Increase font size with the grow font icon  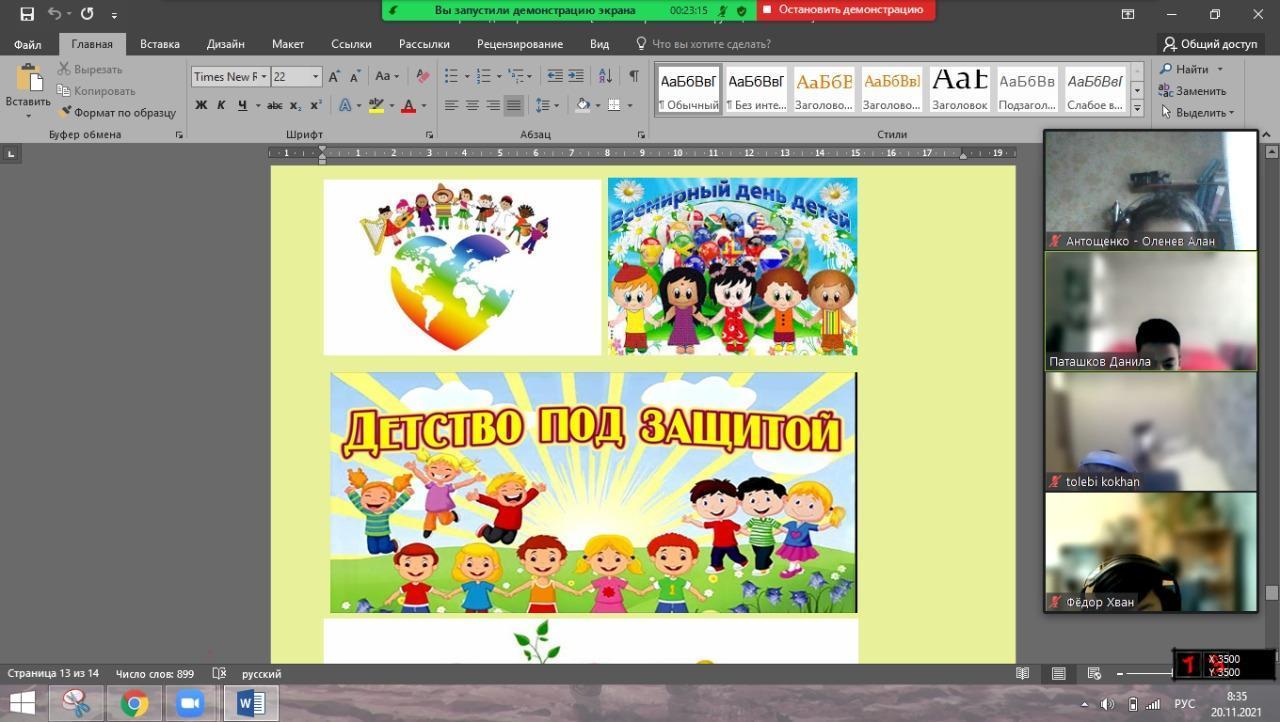tap(334, 76)
